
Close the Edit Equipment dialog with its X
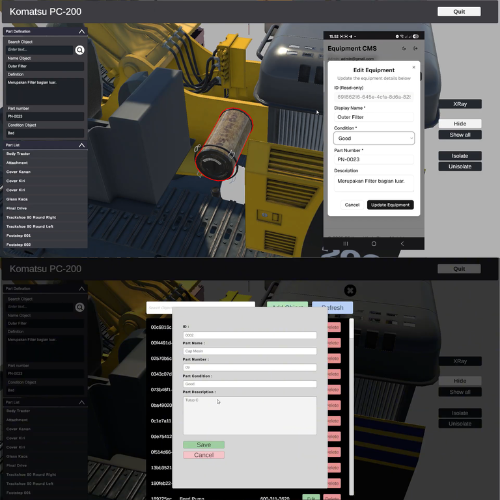click(x=414, y=67)
